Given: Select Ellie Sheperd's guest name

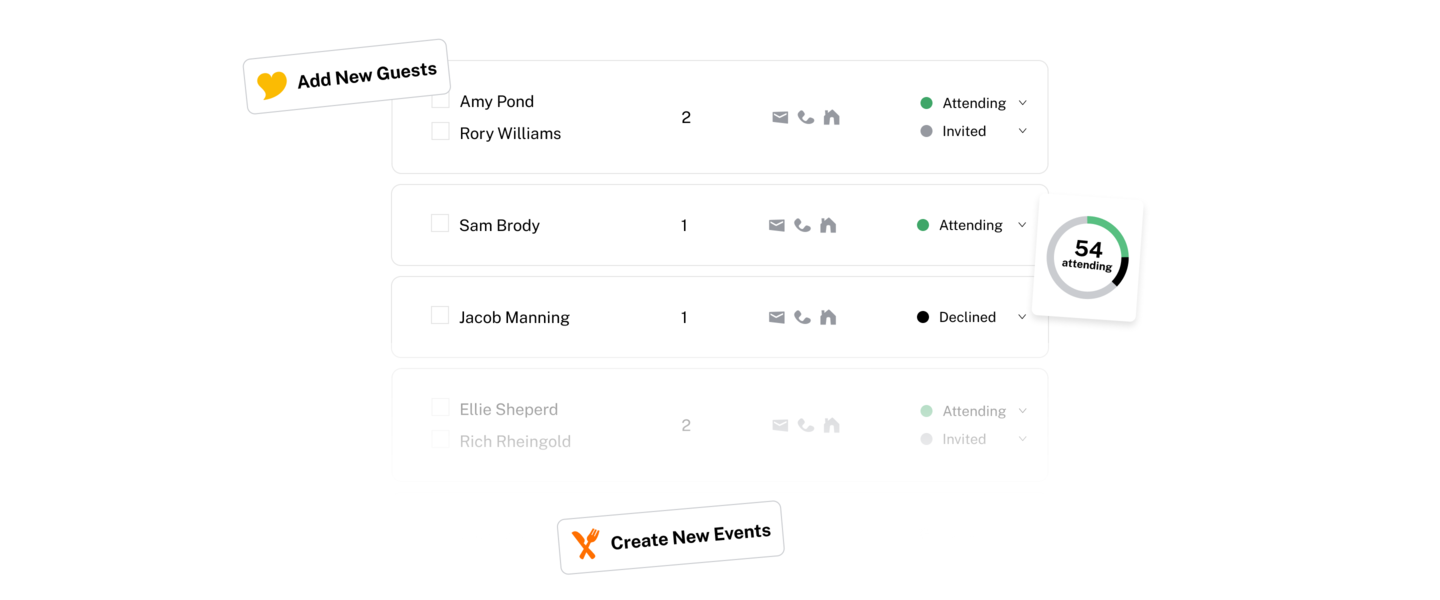Looking at the screenshot, I should (x=509, y=409).
